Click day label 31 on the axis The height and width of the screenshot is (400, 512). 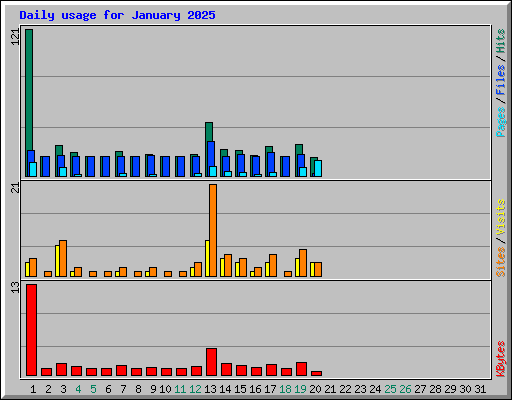pos(480,389)
